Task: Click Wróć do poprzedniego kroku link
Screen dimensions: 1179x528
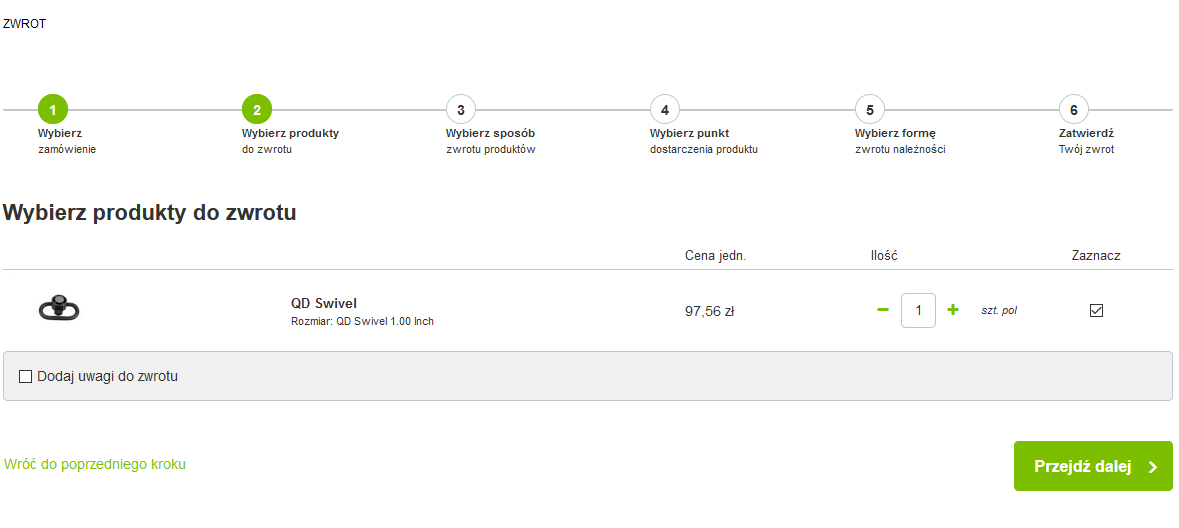Action: click(95, 464)
